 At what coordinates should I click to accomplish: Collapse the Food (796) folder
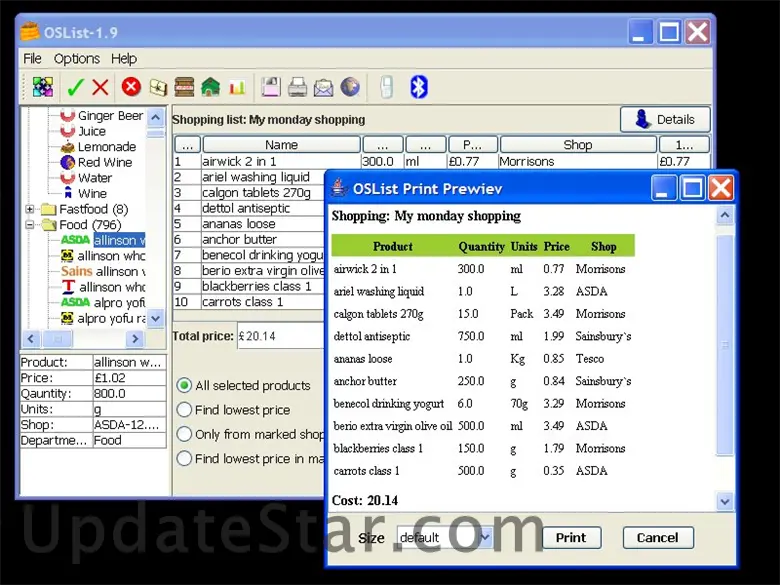(30, 225)
